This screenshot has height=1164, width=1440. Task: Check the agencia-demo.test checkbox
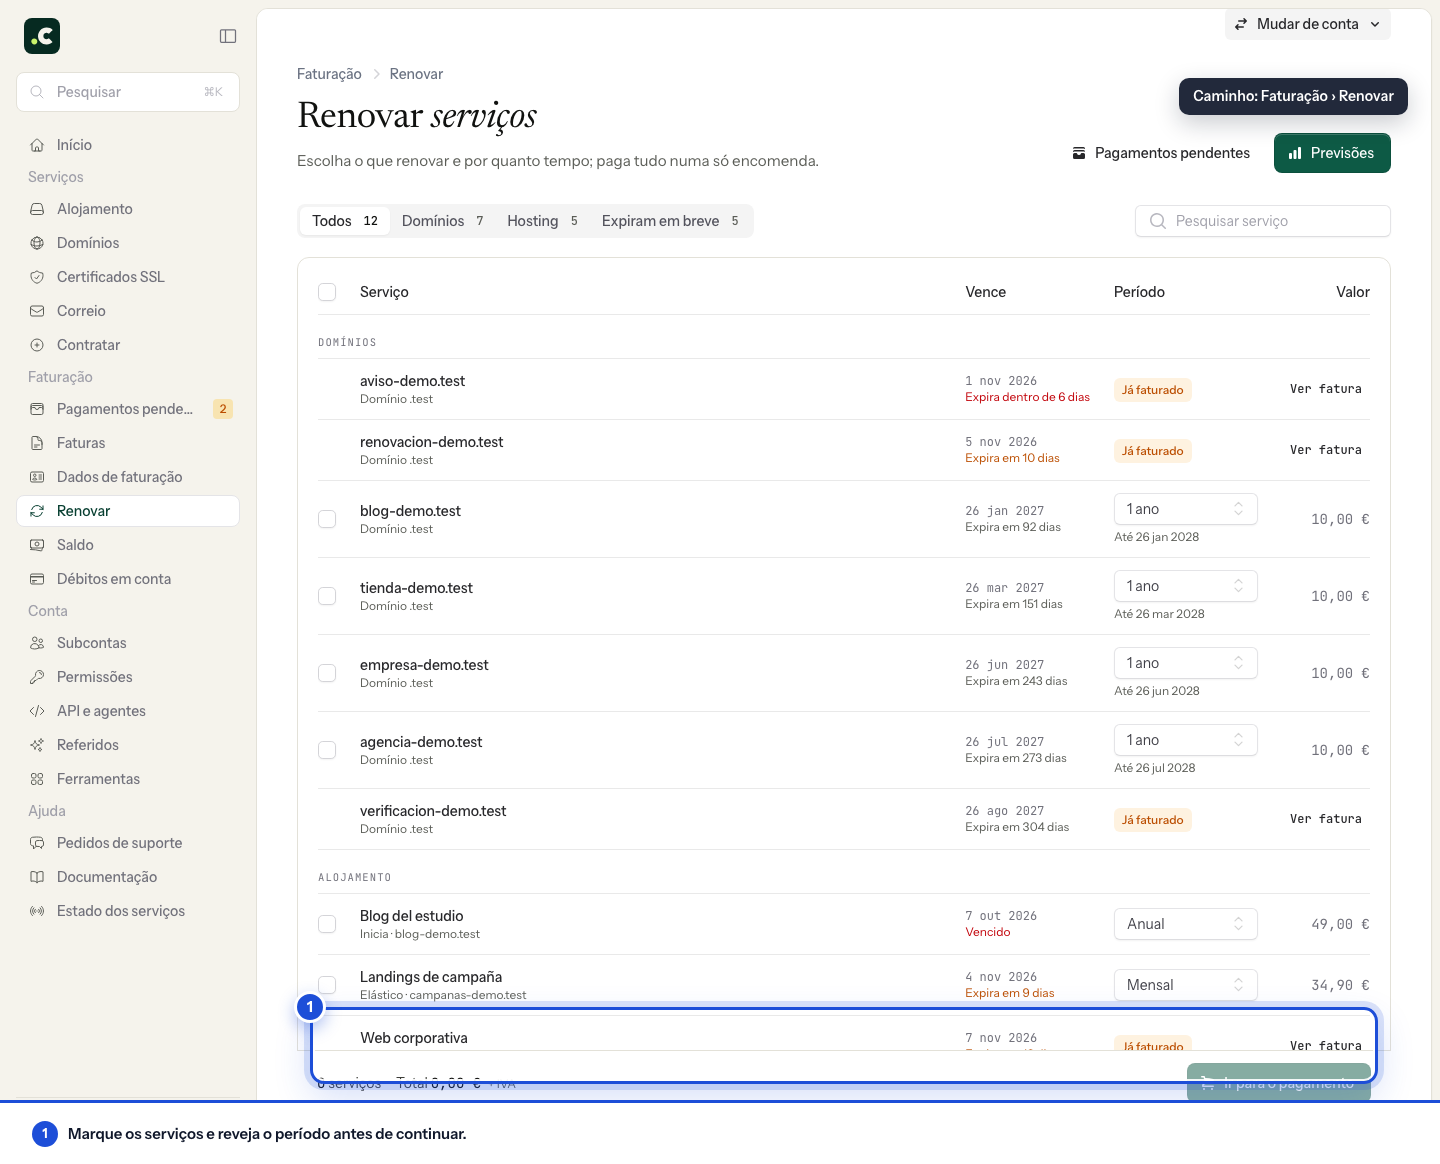[x=327, y=750]
